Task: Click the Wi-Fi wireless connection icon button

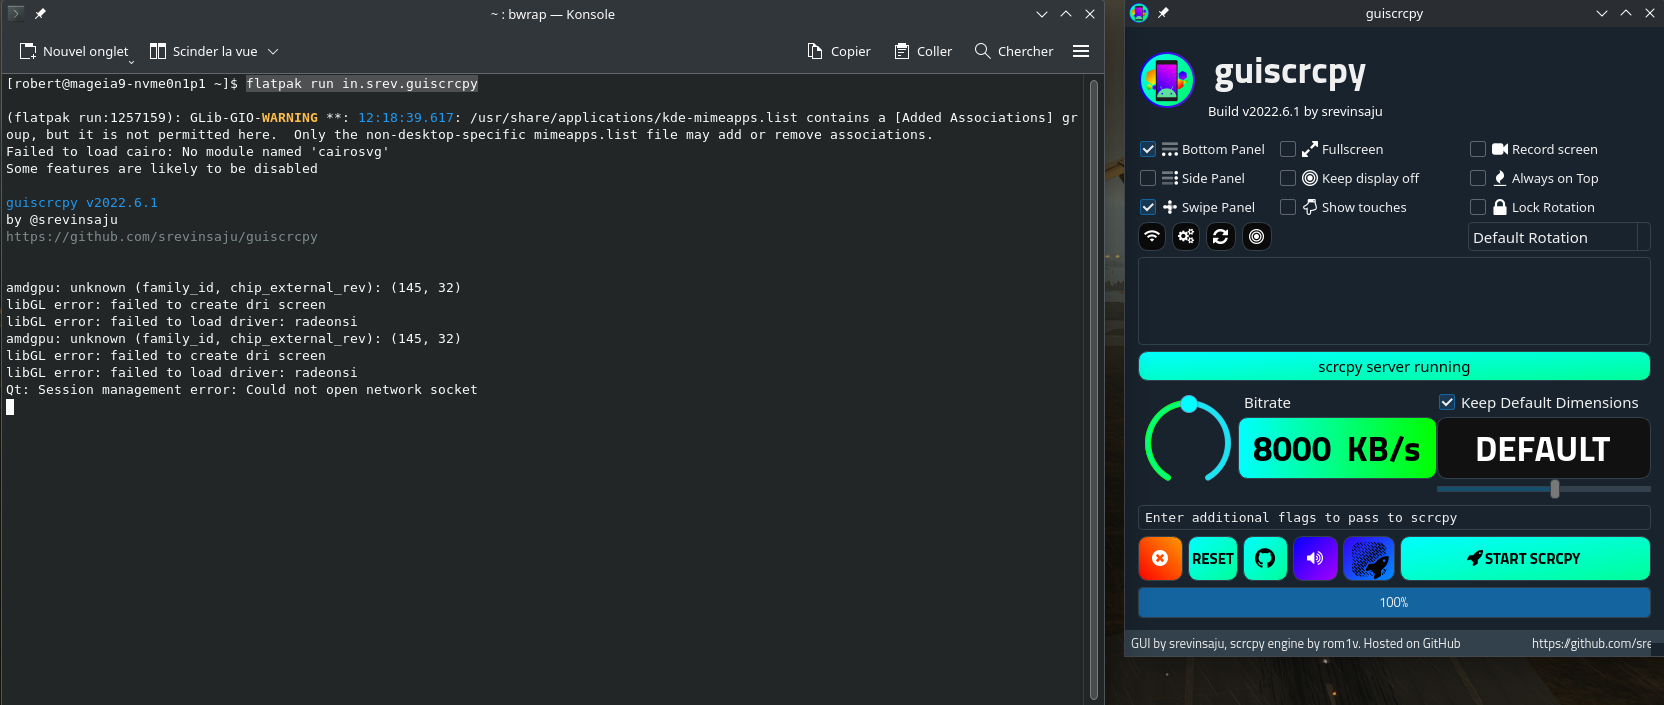Action: [1152, 237]
